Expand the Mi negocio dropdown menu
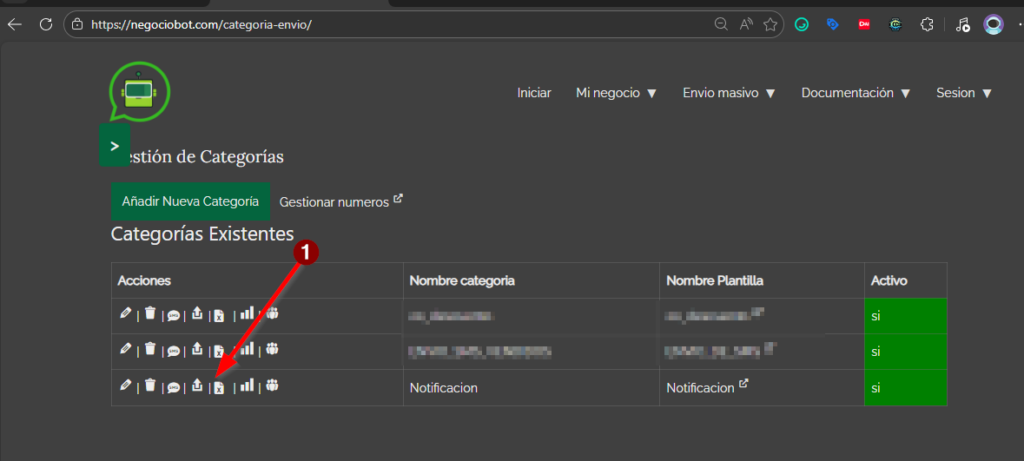1024x461 pixels. 616,93
